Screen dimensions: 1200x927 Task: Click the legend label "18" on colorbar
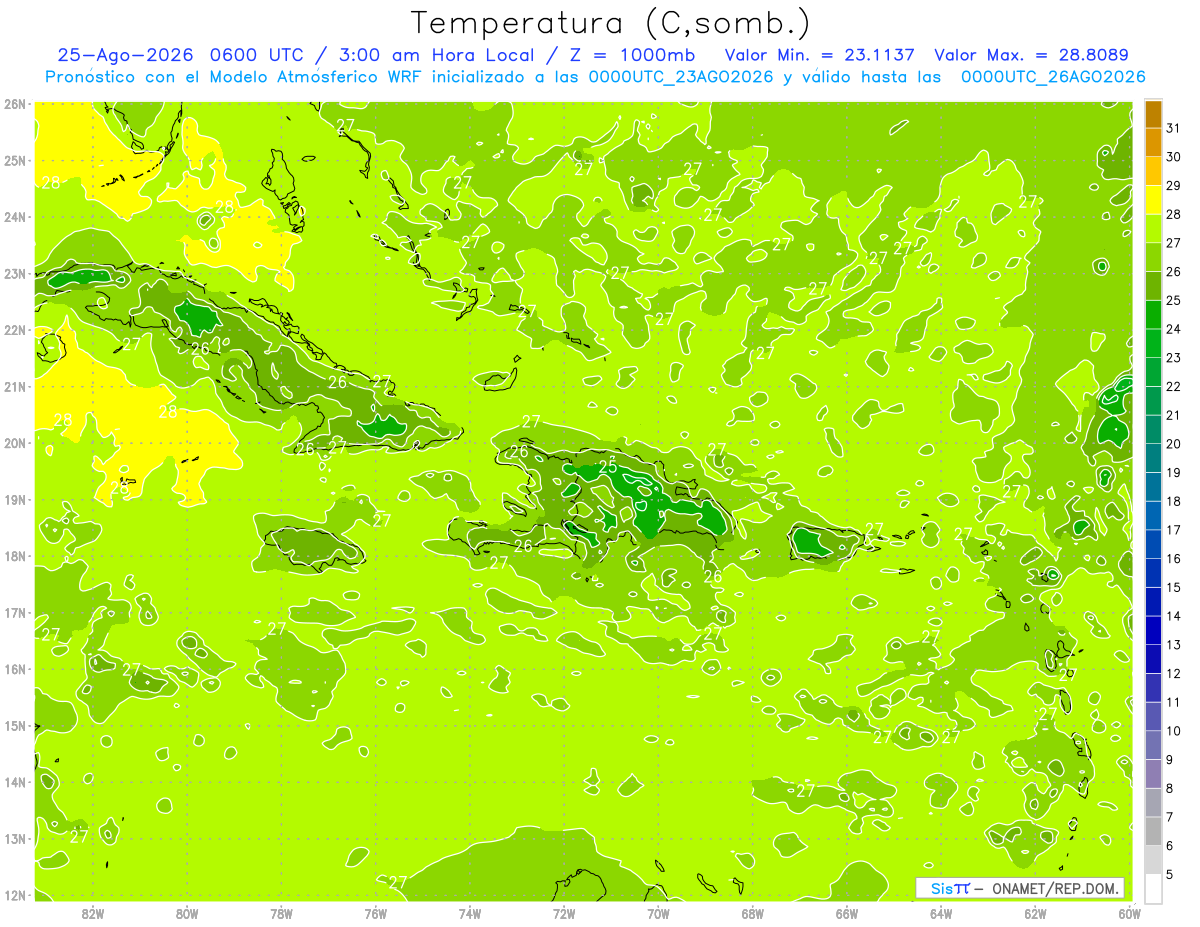1174,500
